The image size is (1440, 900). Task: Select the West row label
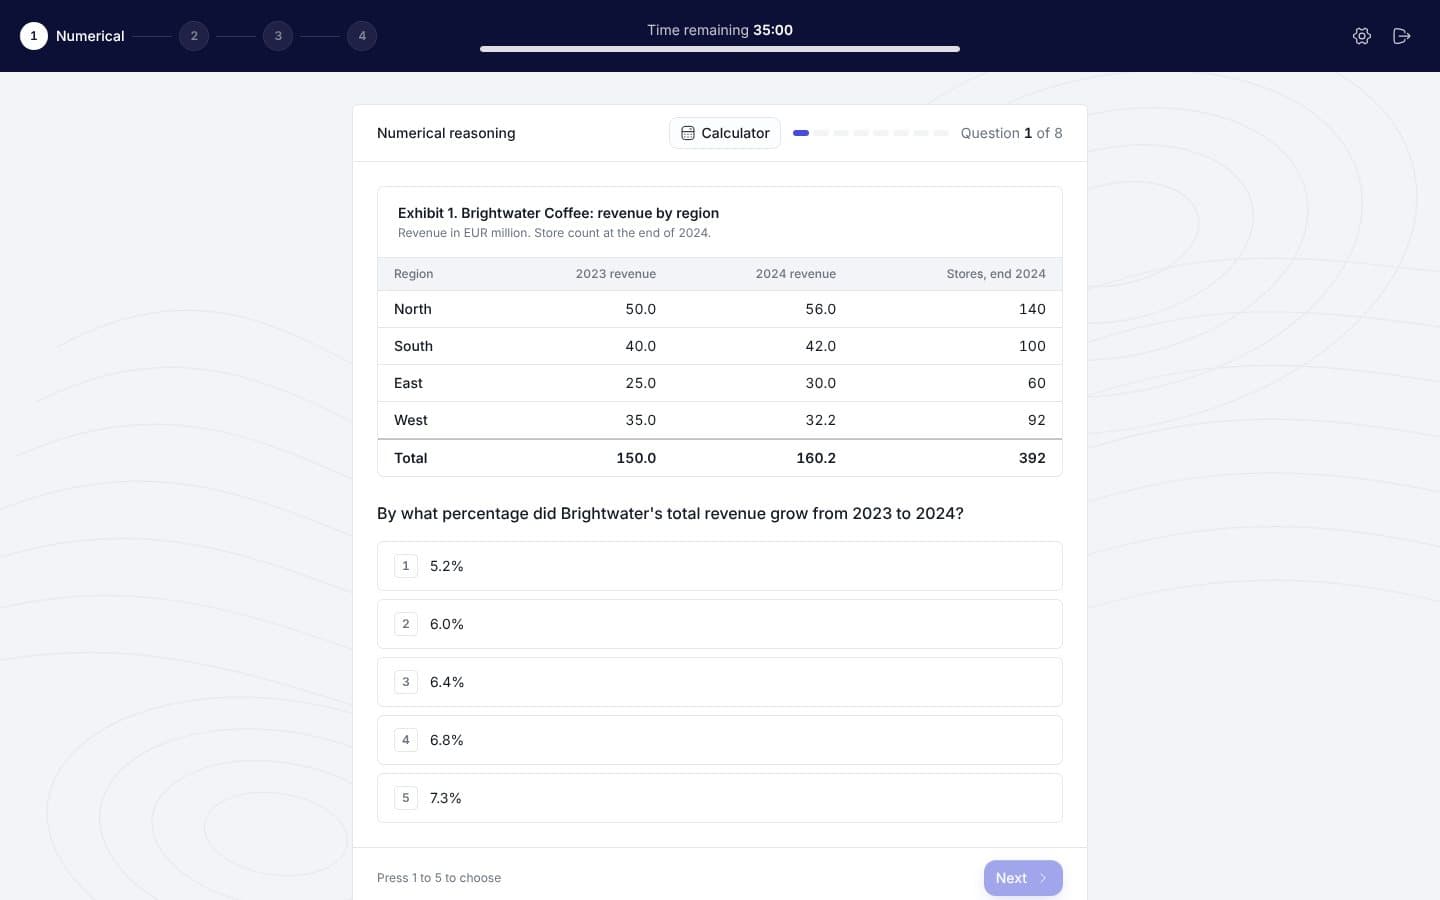click(411, 420)
